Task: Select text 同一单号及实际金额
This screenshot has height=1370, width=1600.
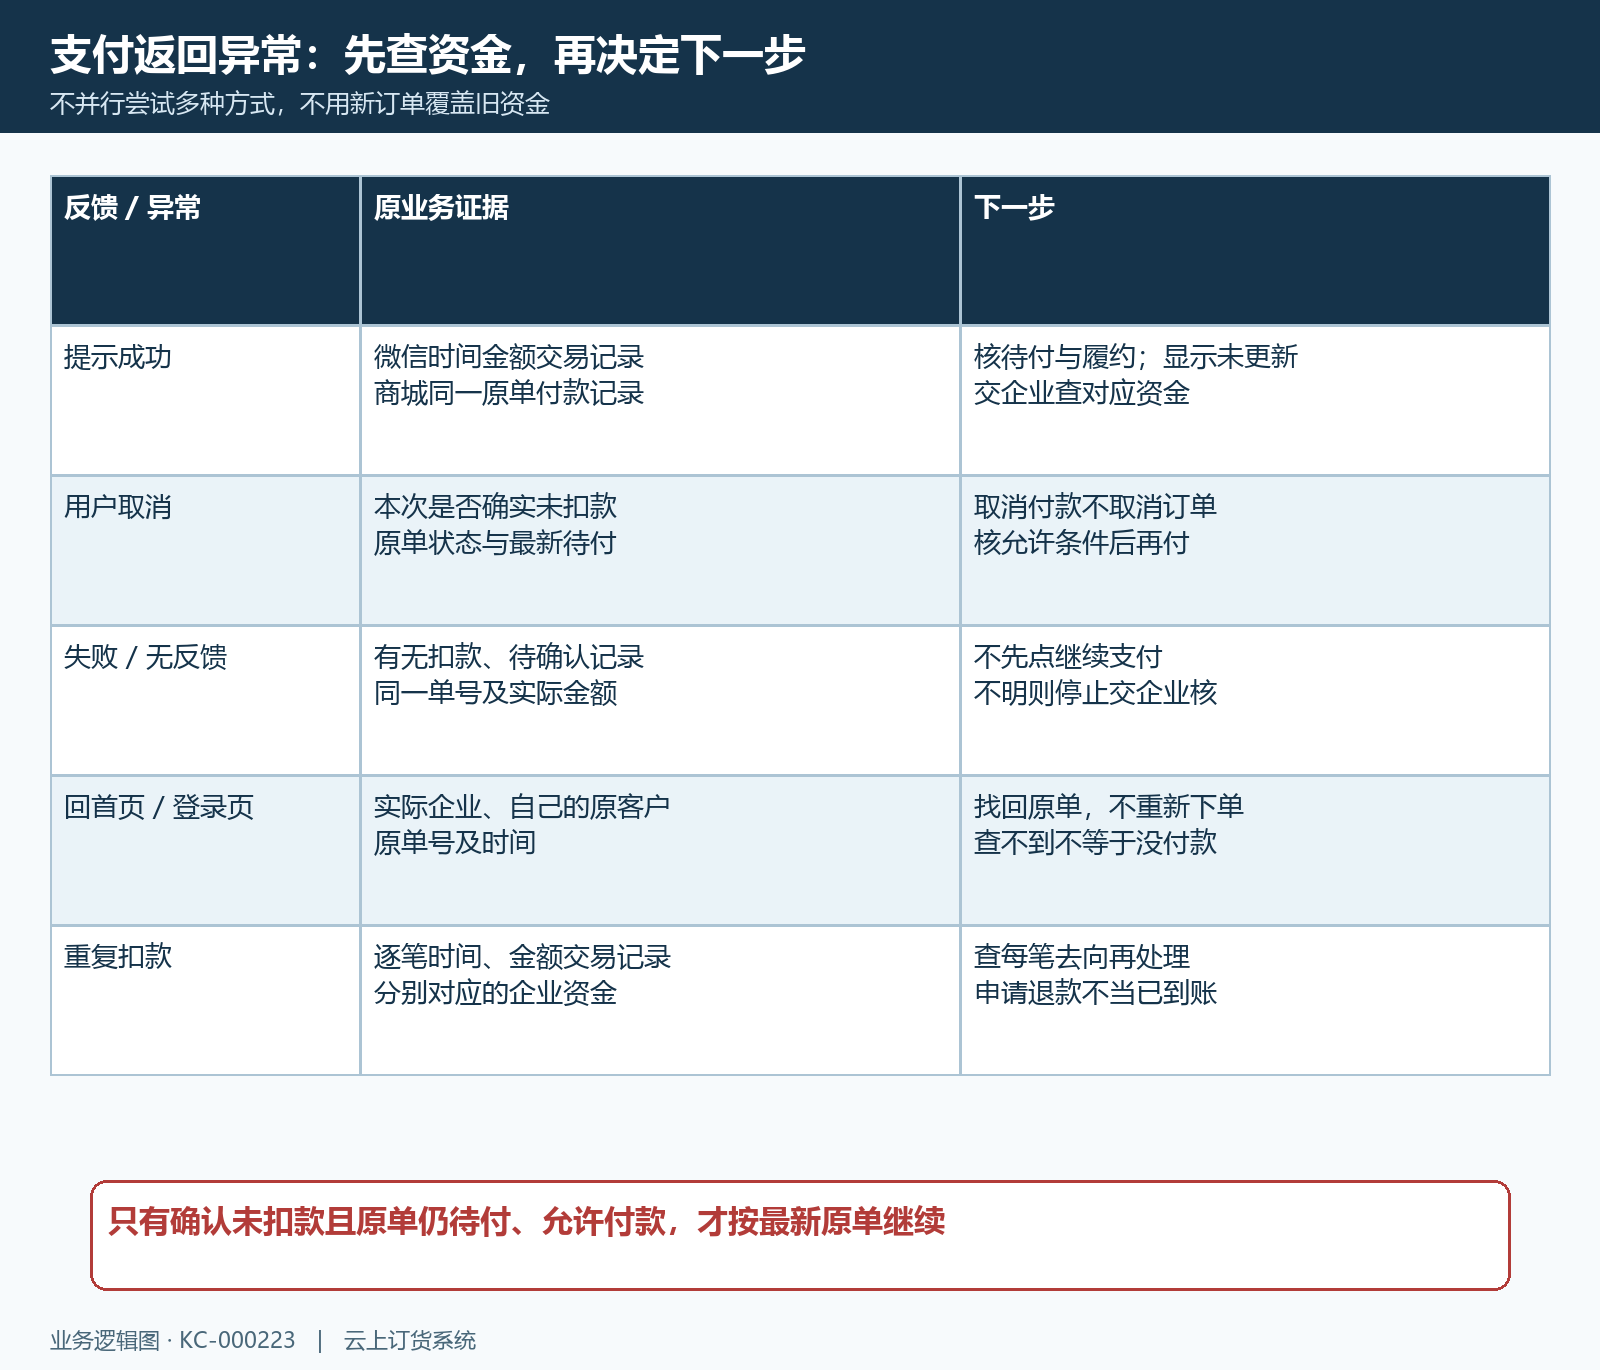Action: [x=496, y=693]
